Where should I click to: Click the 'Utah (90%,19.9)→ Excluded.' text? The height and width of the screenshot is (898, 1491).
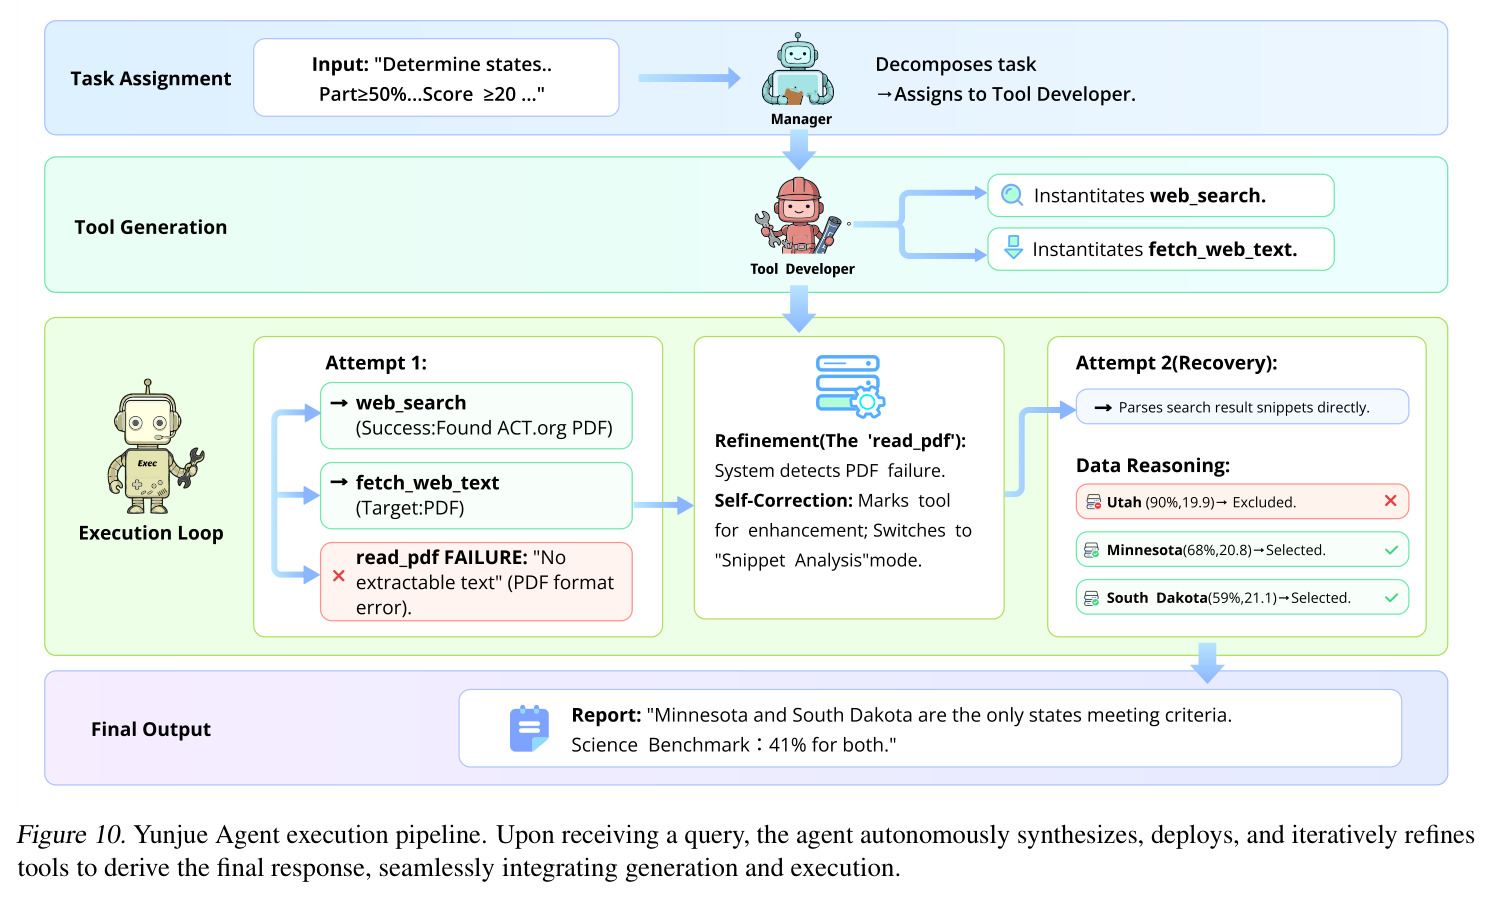click(x=1201, y=502)
